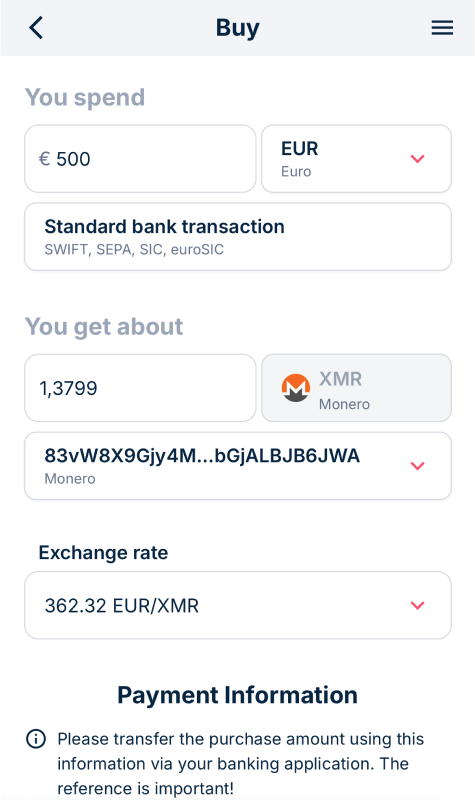Open the hamburger menu icon
Image resolution: width=475 pixels, height=800 pixels.
coord(442,28)
